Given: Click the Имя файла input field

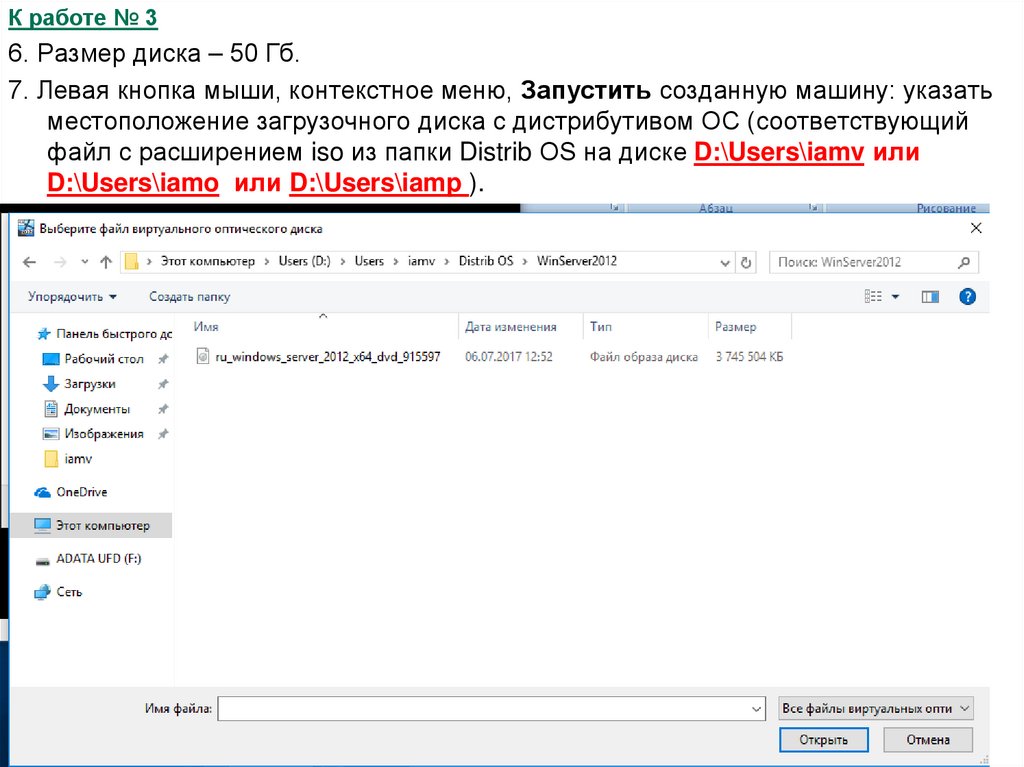Looking at the screenshot, I should 483,708.
